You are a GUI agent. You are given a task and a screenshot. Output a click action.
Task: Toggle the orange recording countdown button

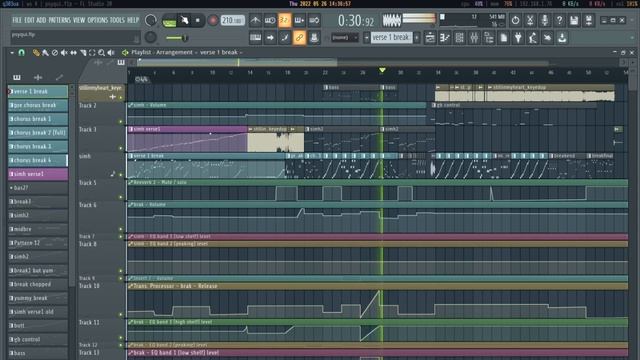point(284,20)
